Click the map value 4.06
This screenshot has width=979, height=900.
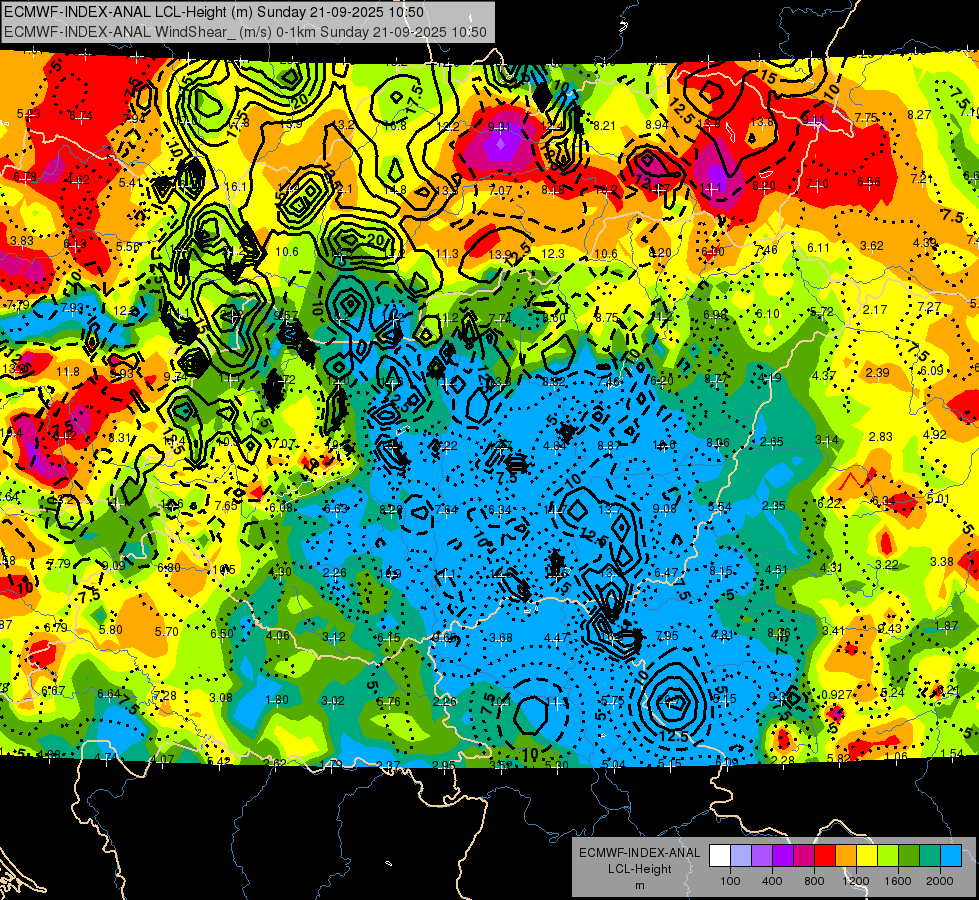(278, 636)
